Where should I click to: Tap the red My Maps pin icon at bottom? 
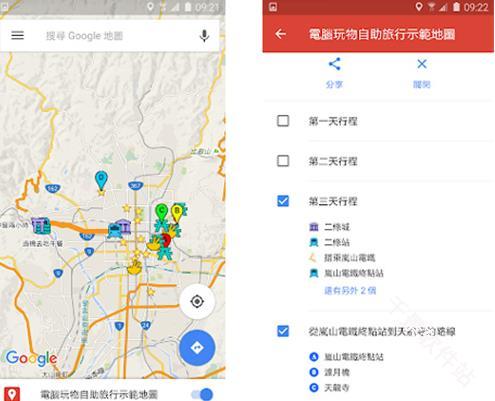(x=12, y=394)
